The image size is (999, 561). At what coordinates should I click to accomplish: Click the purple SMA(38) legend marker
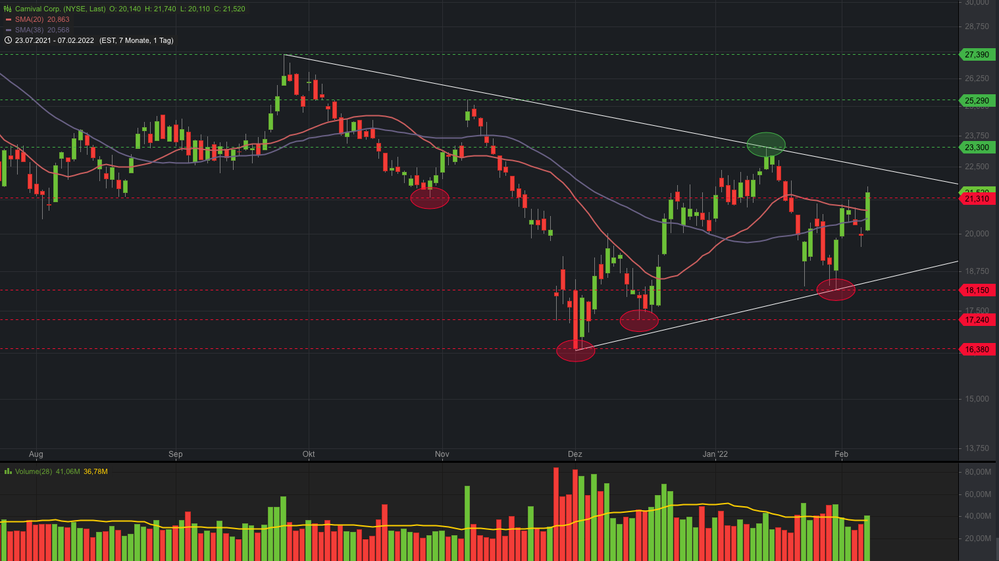click(8, 29)
